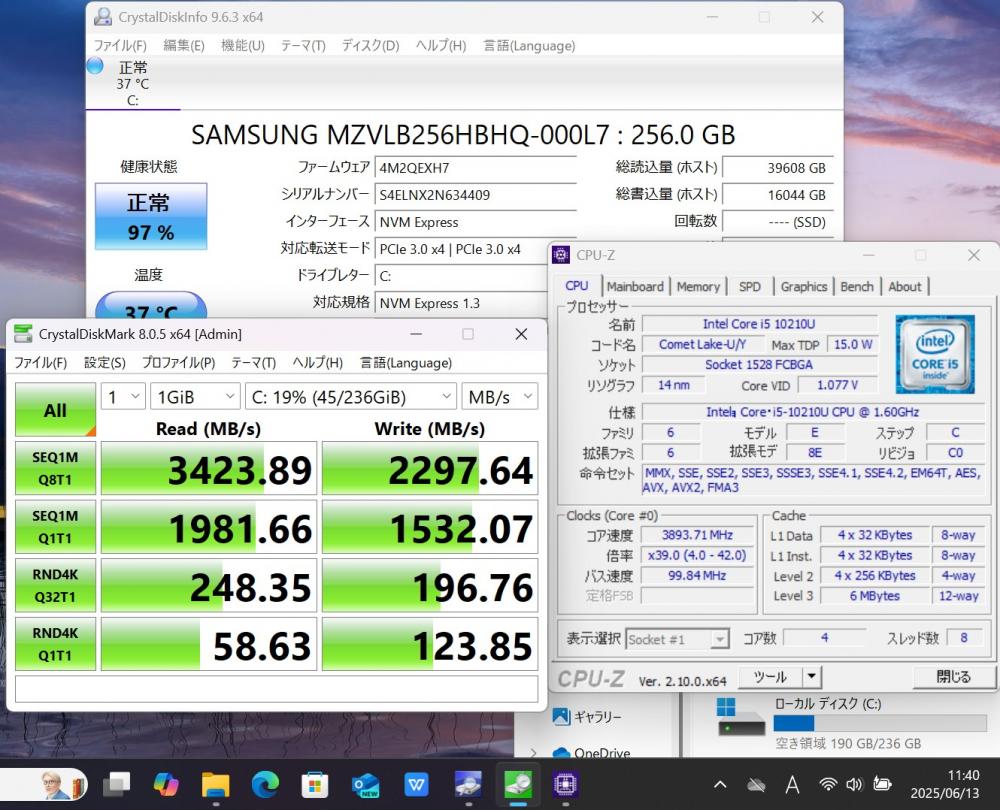
Task: Open the test count dropdown showing 1
Action: coord(123,397)
